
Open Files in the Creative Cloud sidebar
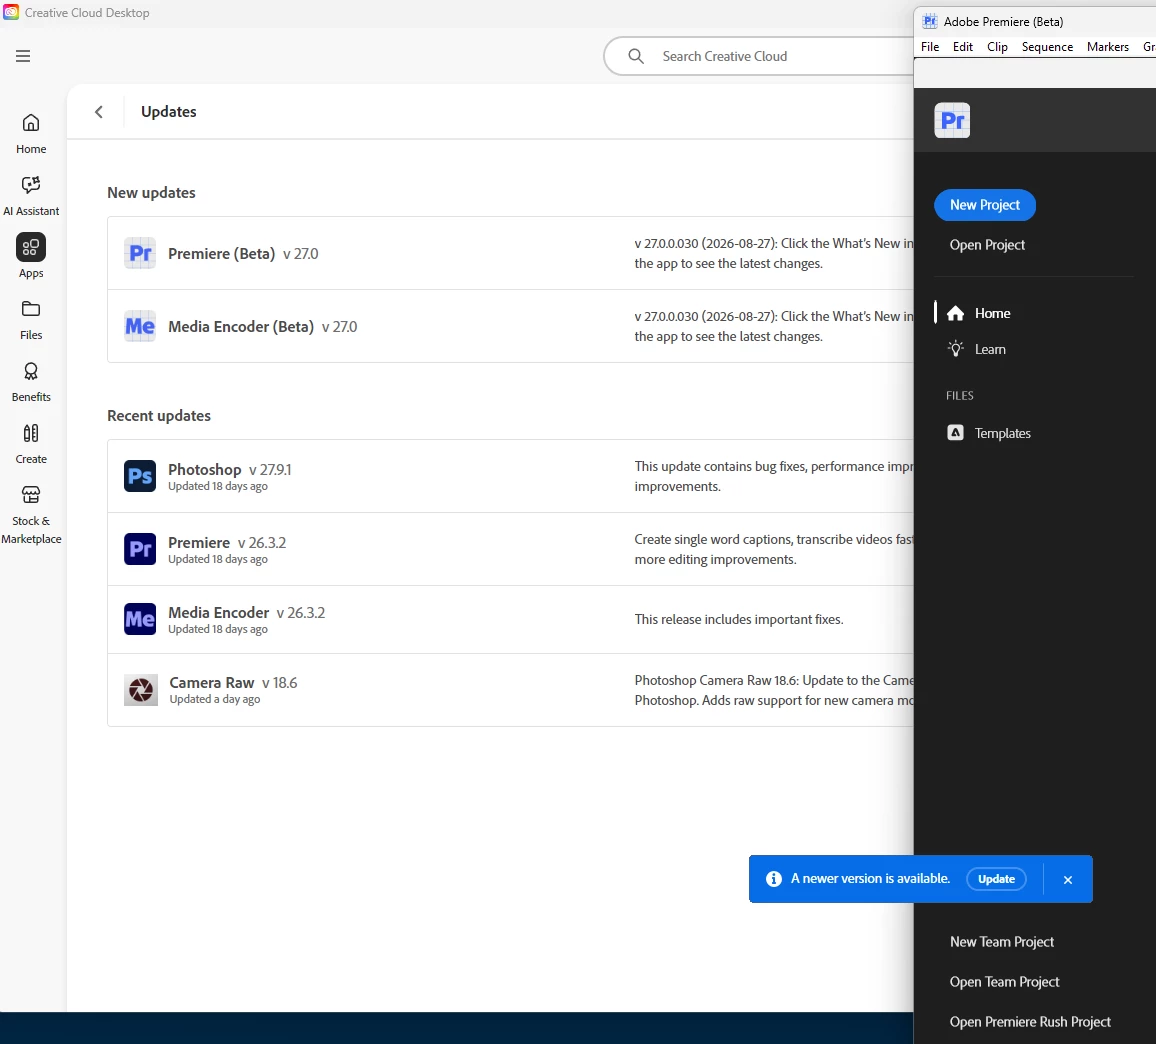click(31, 319)
